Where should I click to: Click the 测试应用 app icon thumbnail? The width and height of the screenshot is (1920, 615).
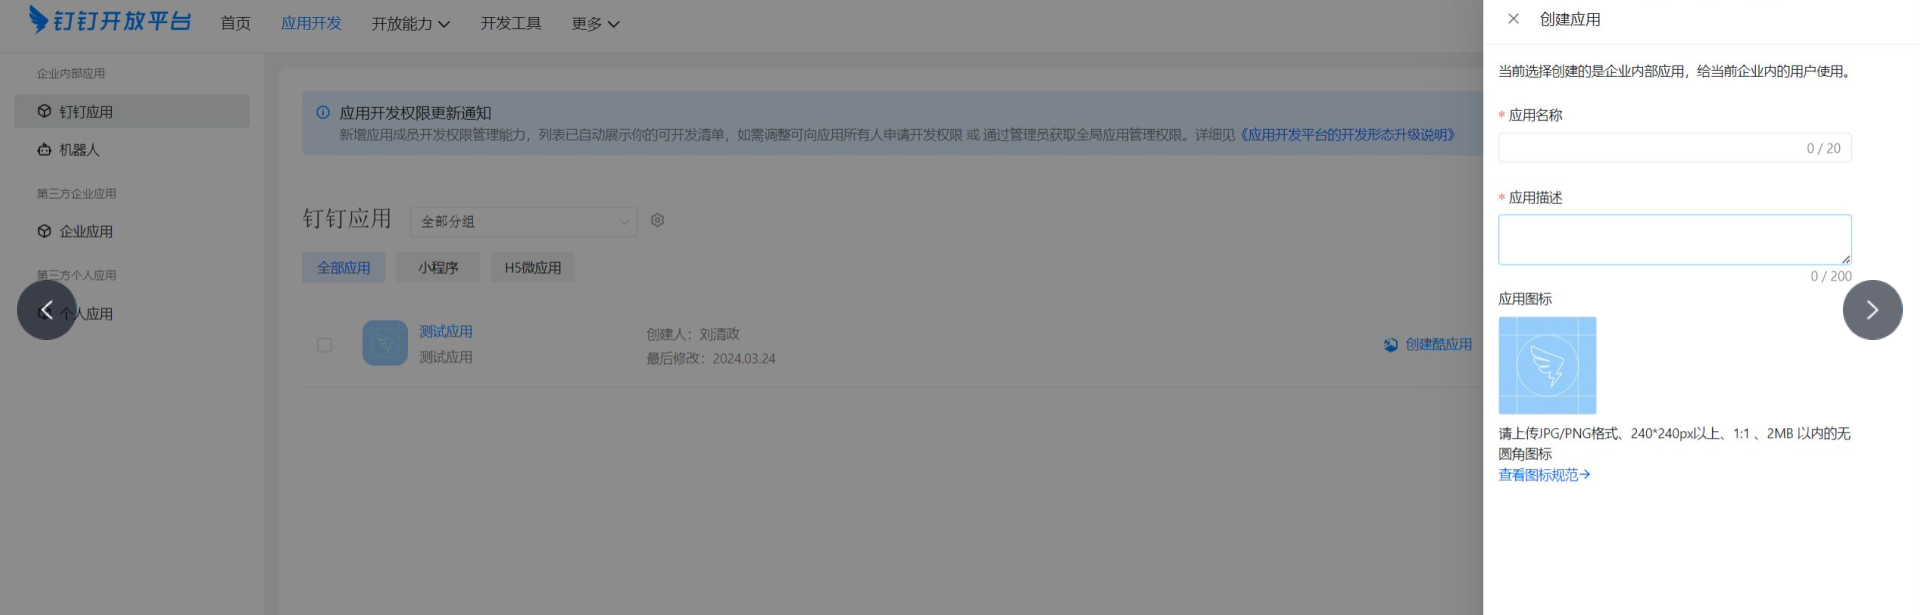385,343
